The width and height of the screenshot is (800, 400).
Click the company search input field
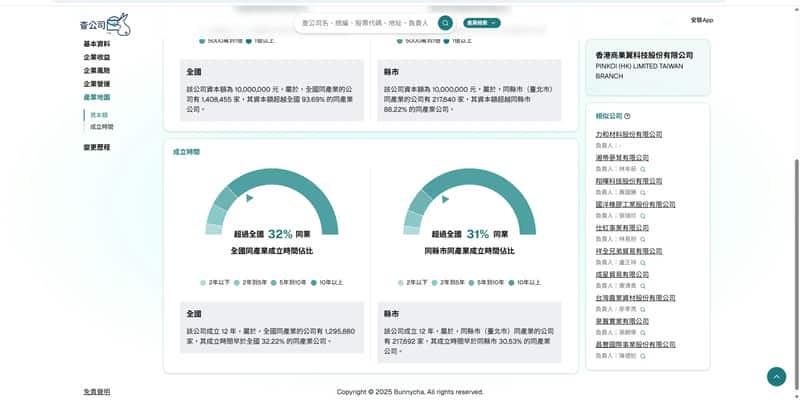pyautogui.click(x=365, y=23)
